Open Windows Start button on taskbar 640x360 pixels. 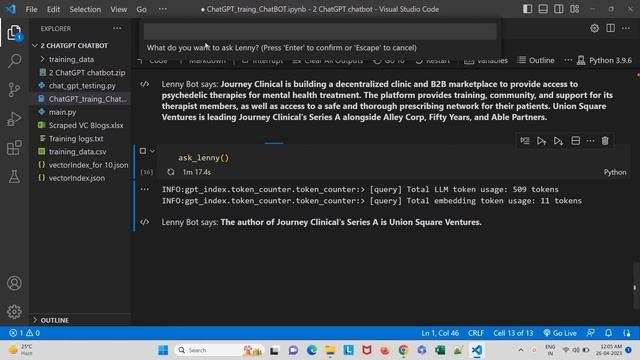(163, 350)
